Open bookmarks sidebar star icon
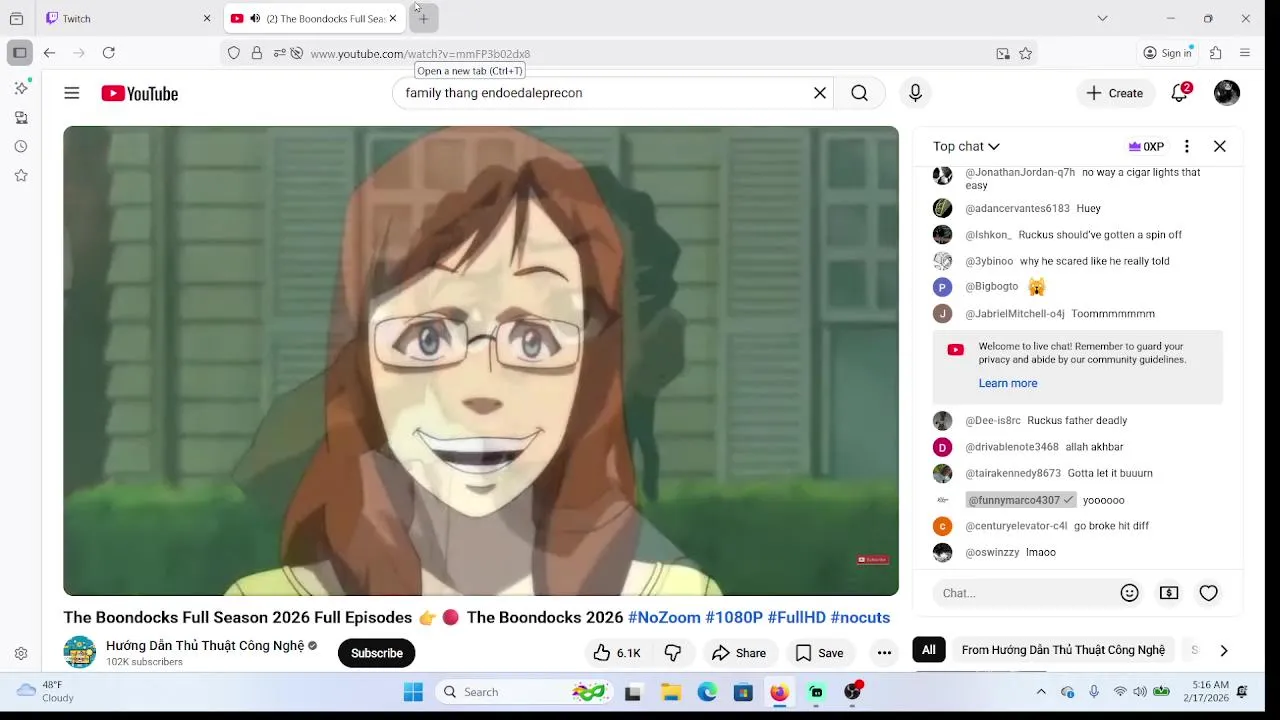 [x=21, y=175]
